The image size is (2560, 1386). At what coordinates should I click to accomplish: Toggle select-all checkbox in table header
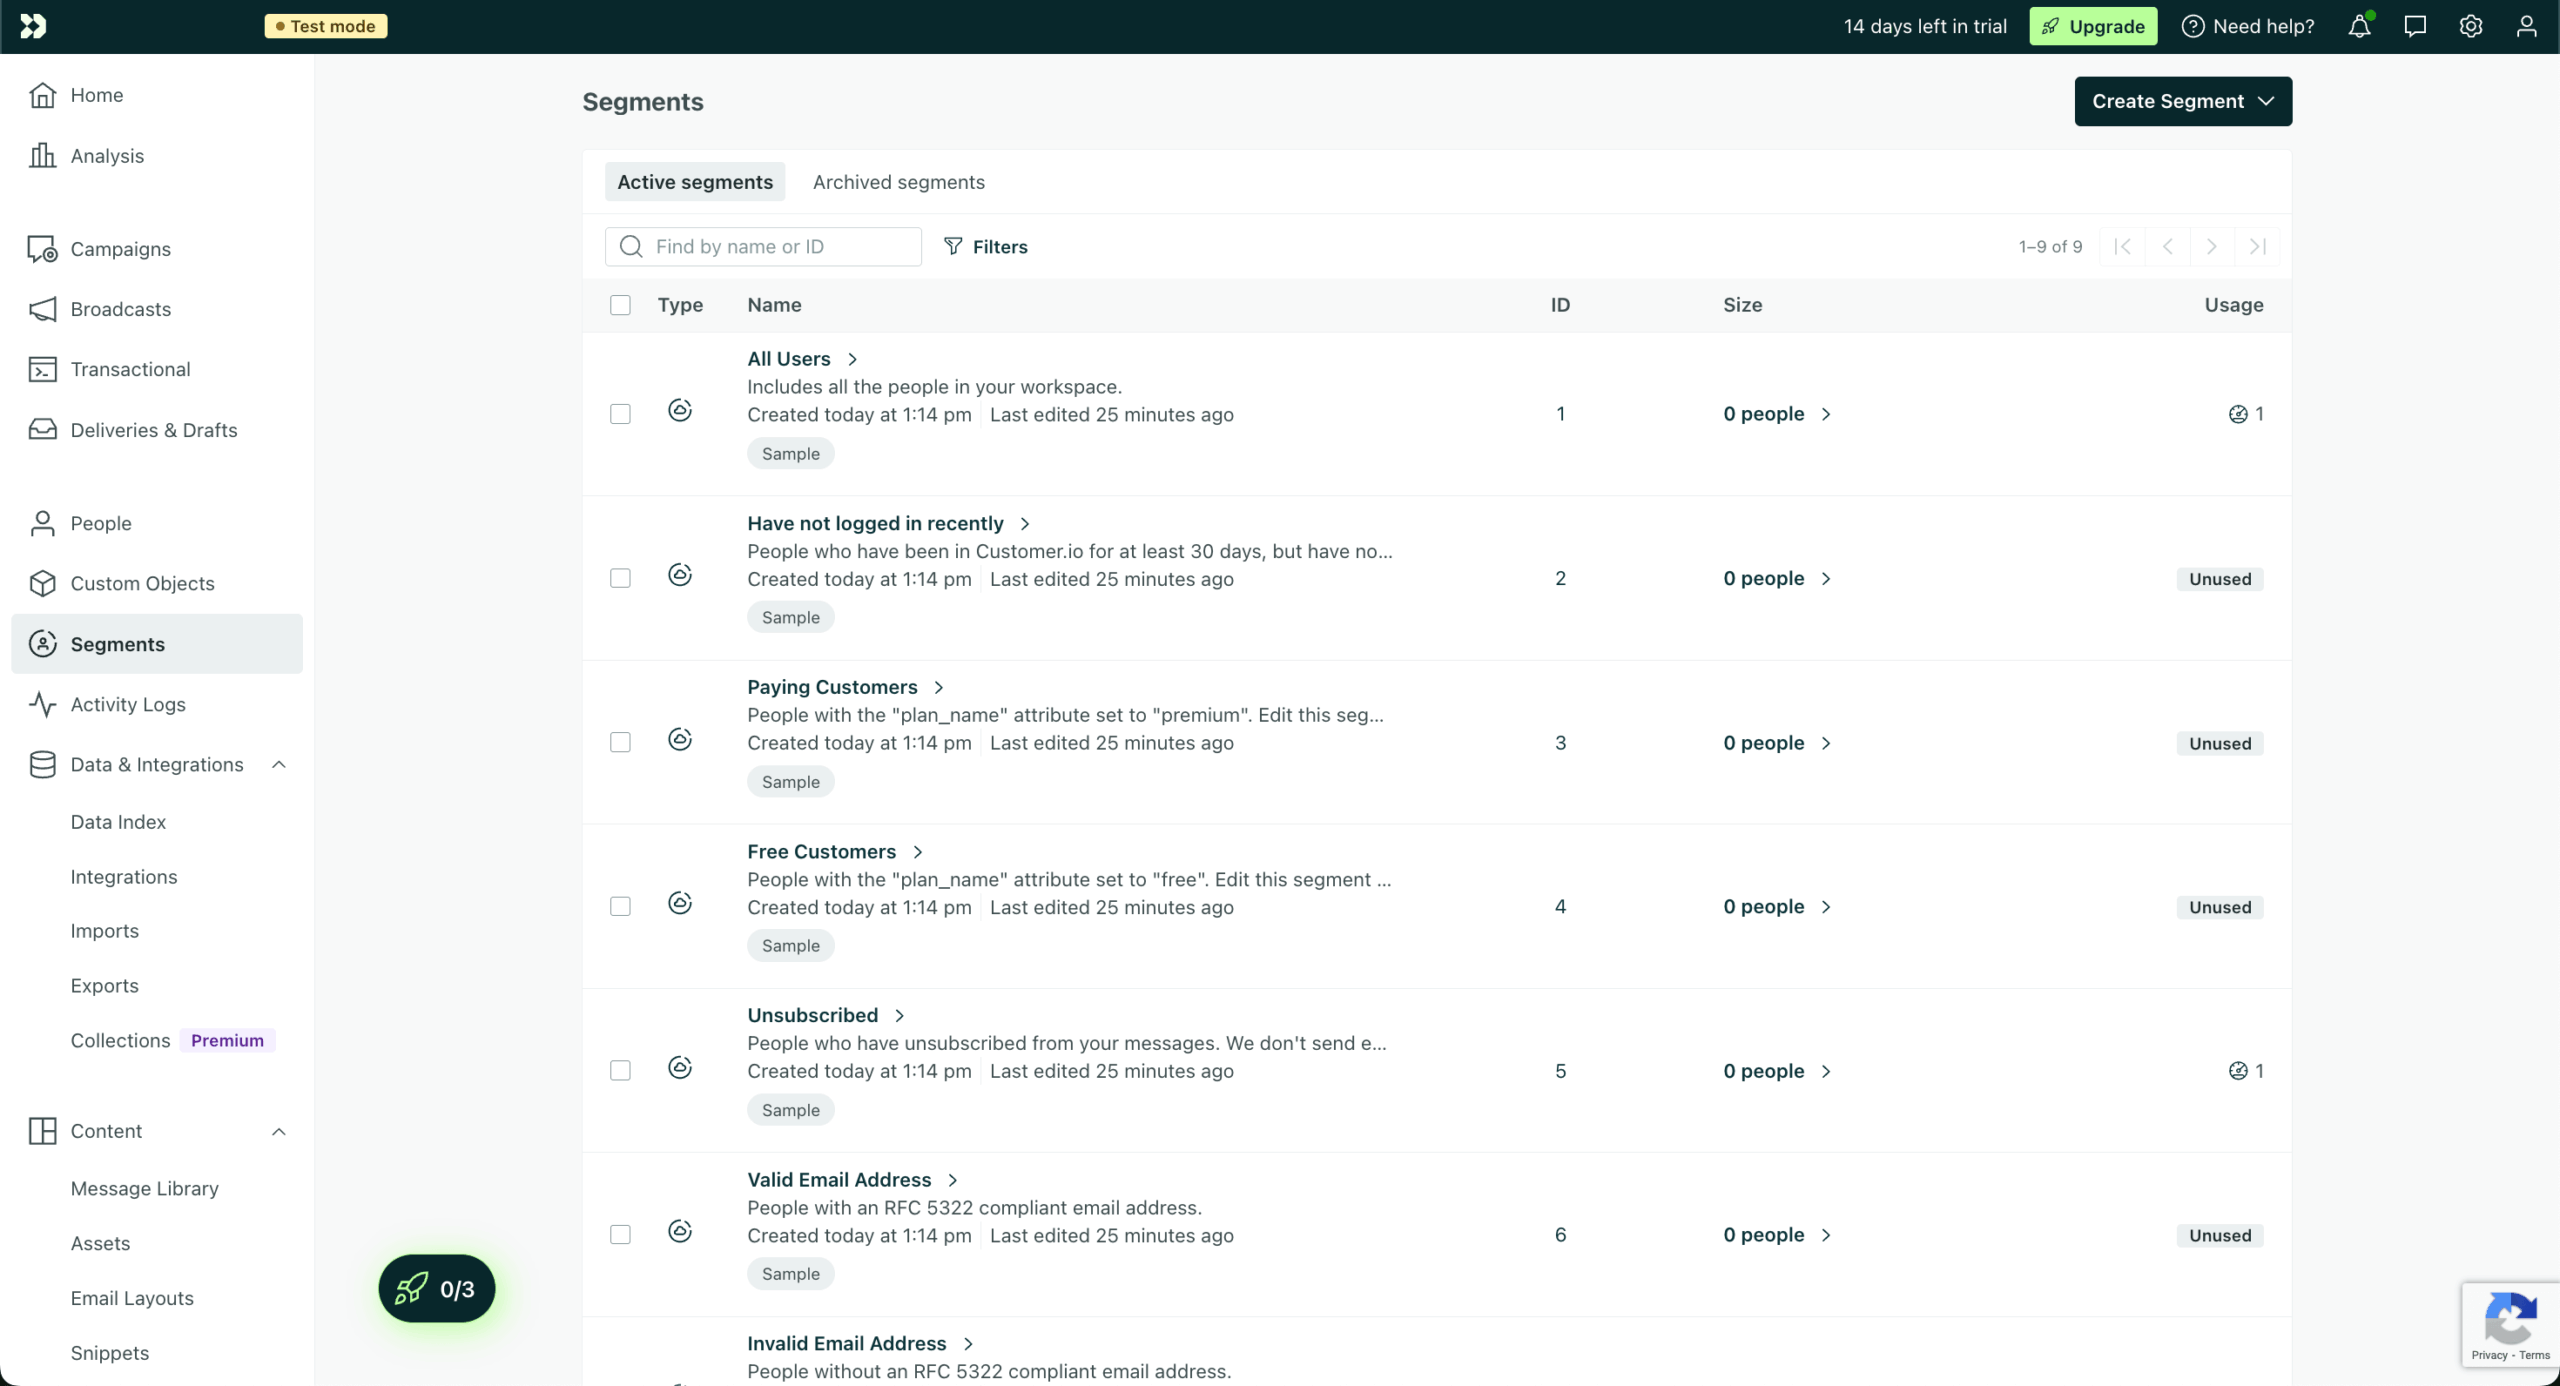[620, 305]
